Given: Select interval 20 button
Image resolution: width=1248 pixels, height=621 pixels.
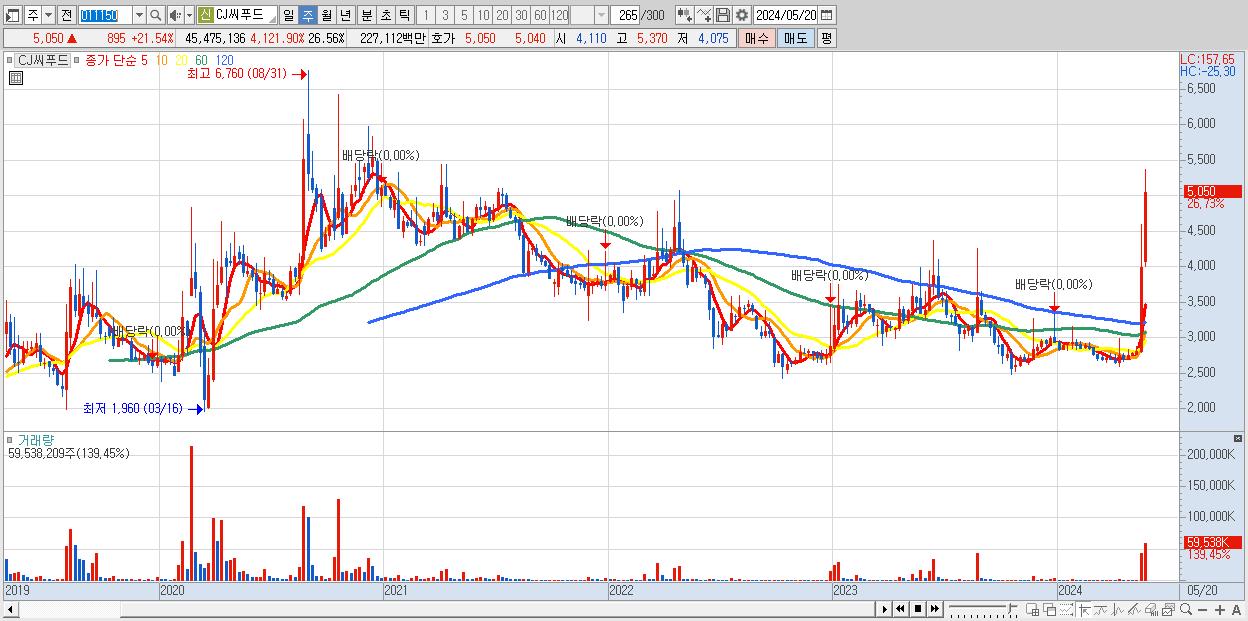Looking at the screenshot, I should point(502,15).
